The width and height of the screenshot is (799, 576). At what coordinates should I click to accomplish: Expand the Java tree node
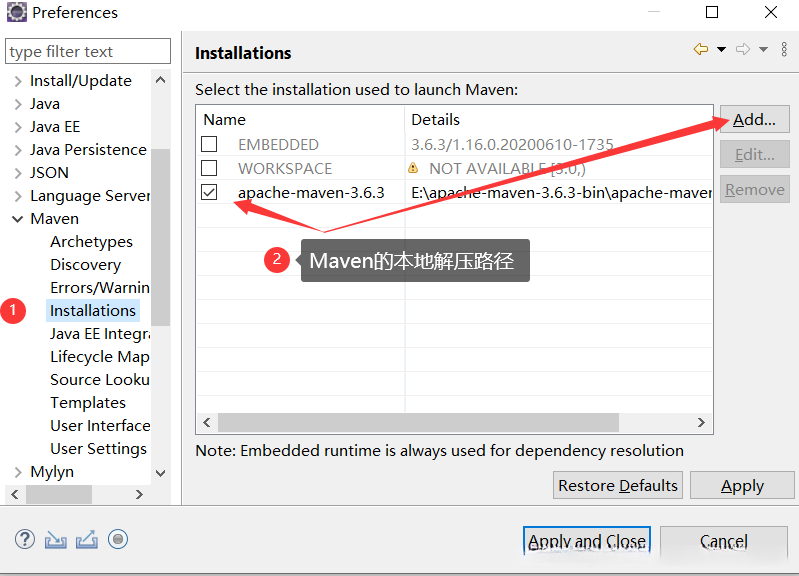pyautogui.click(x=18, y=104)
